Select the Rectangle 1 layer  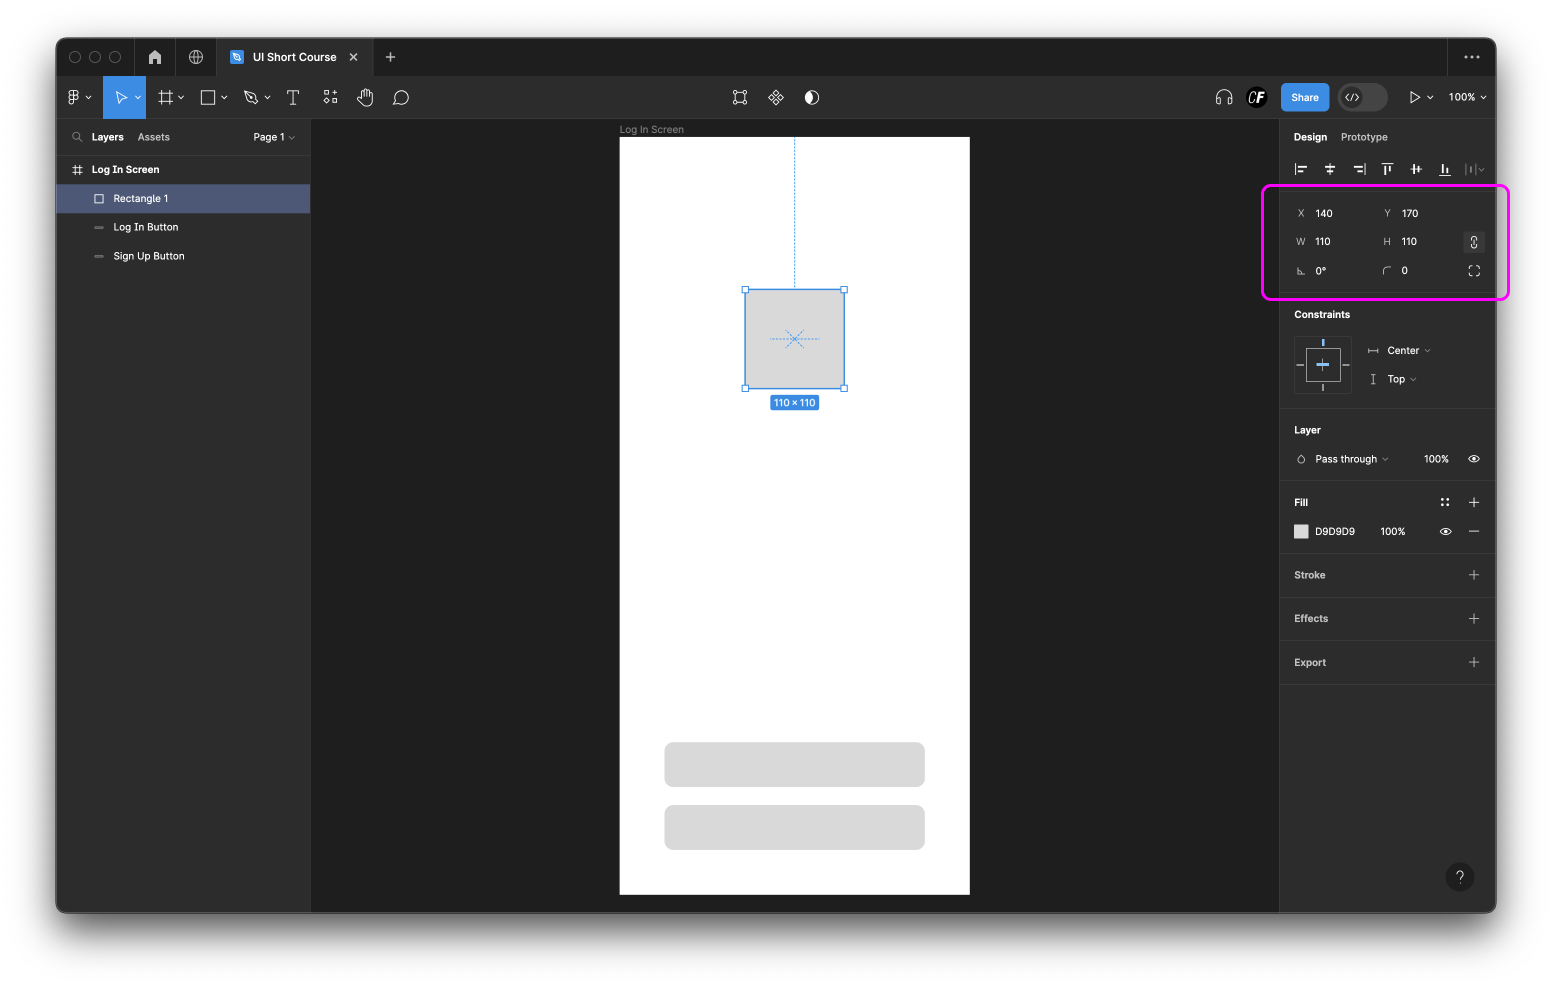[x=183, y=199]
